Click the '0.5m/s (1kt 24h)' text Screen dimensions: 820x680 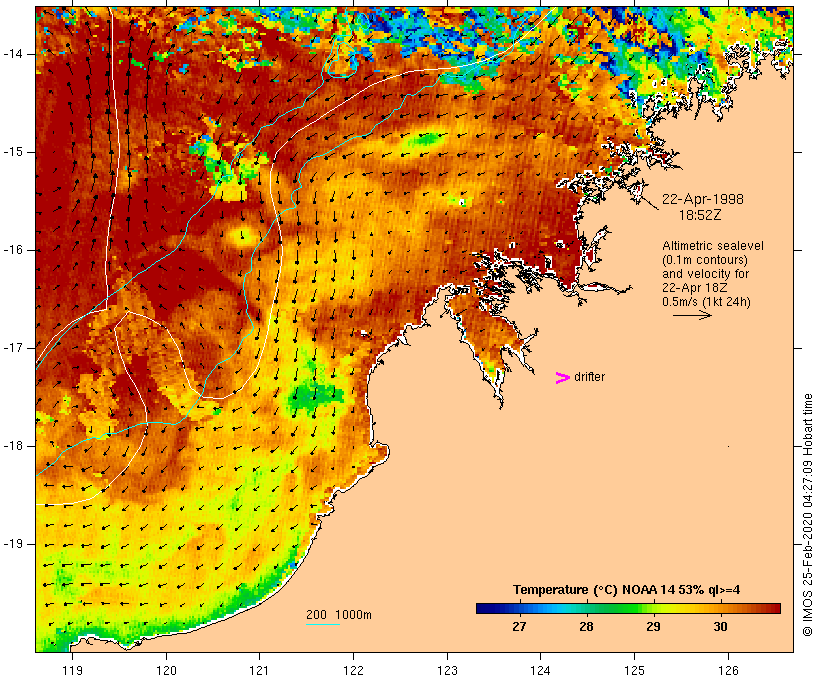click(707, 302)
